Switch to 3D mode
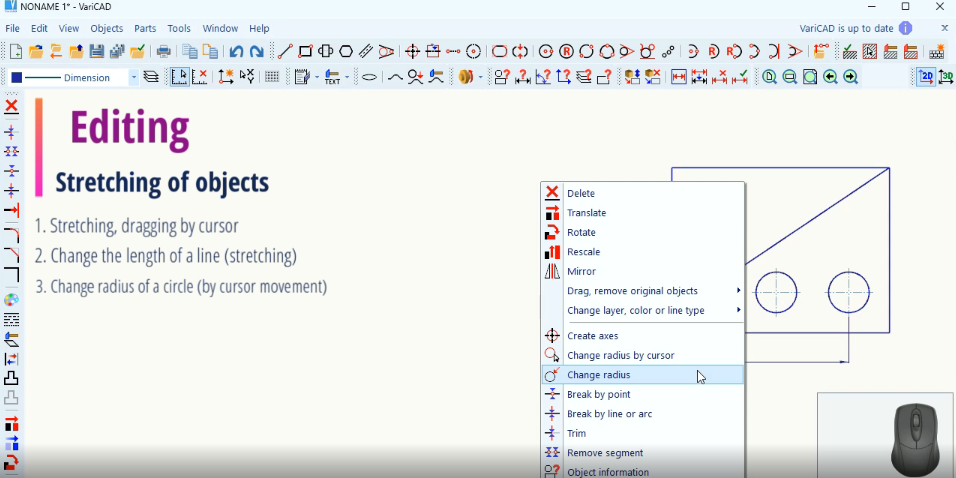 pos(944,77)
